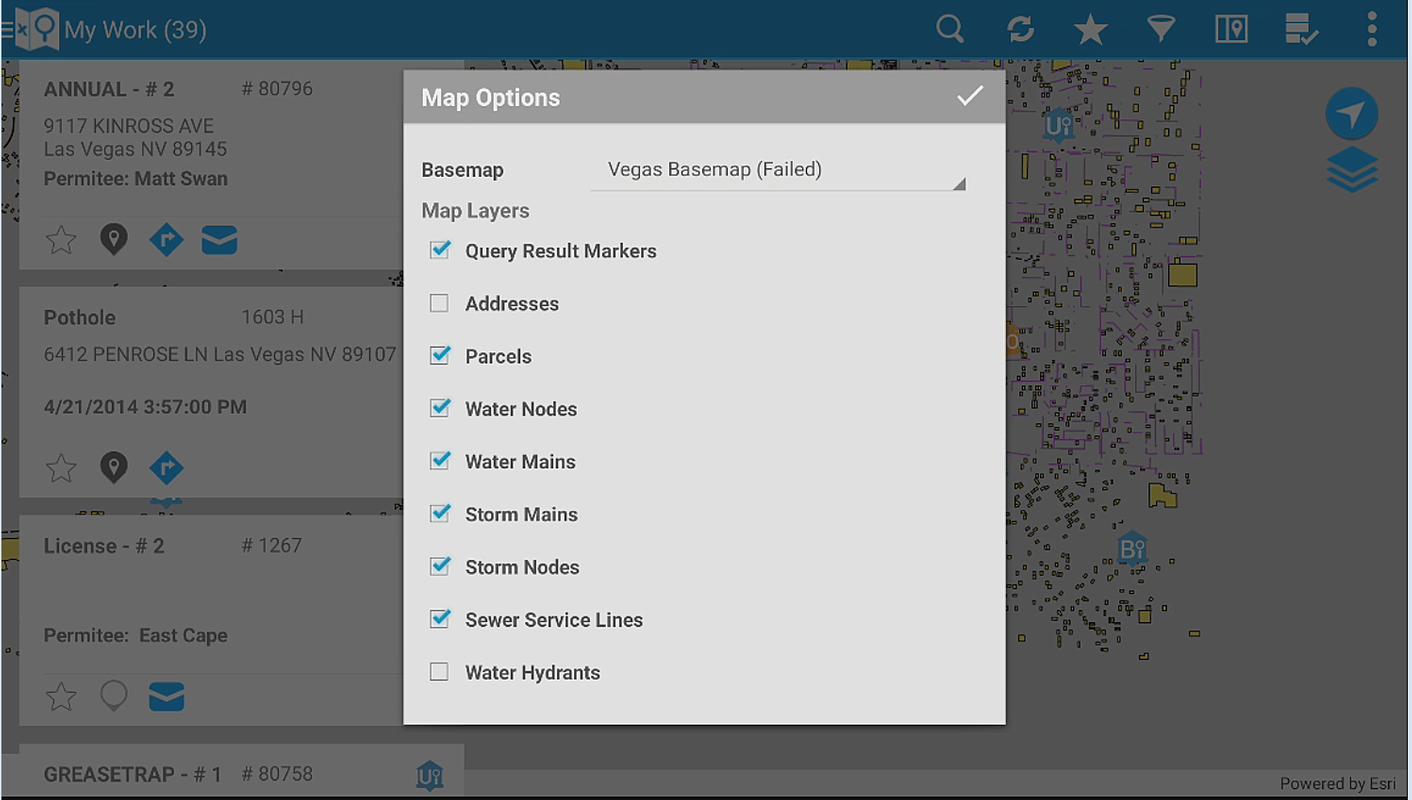This screenshot has width=1412, height=800.
Task: Email the License - # 2 permittee
Action: tap(166, 696)
